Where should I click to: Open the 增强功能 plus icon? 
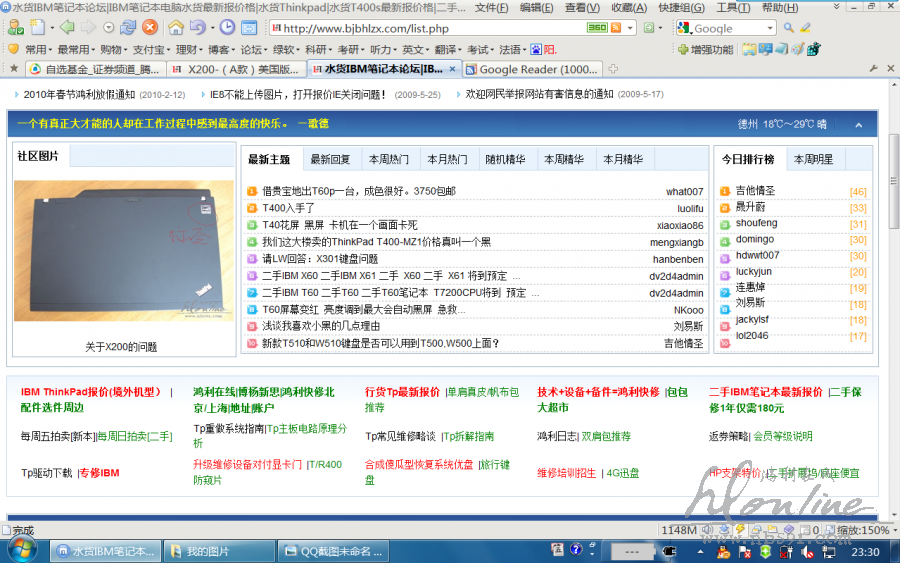tap(683, 49)
